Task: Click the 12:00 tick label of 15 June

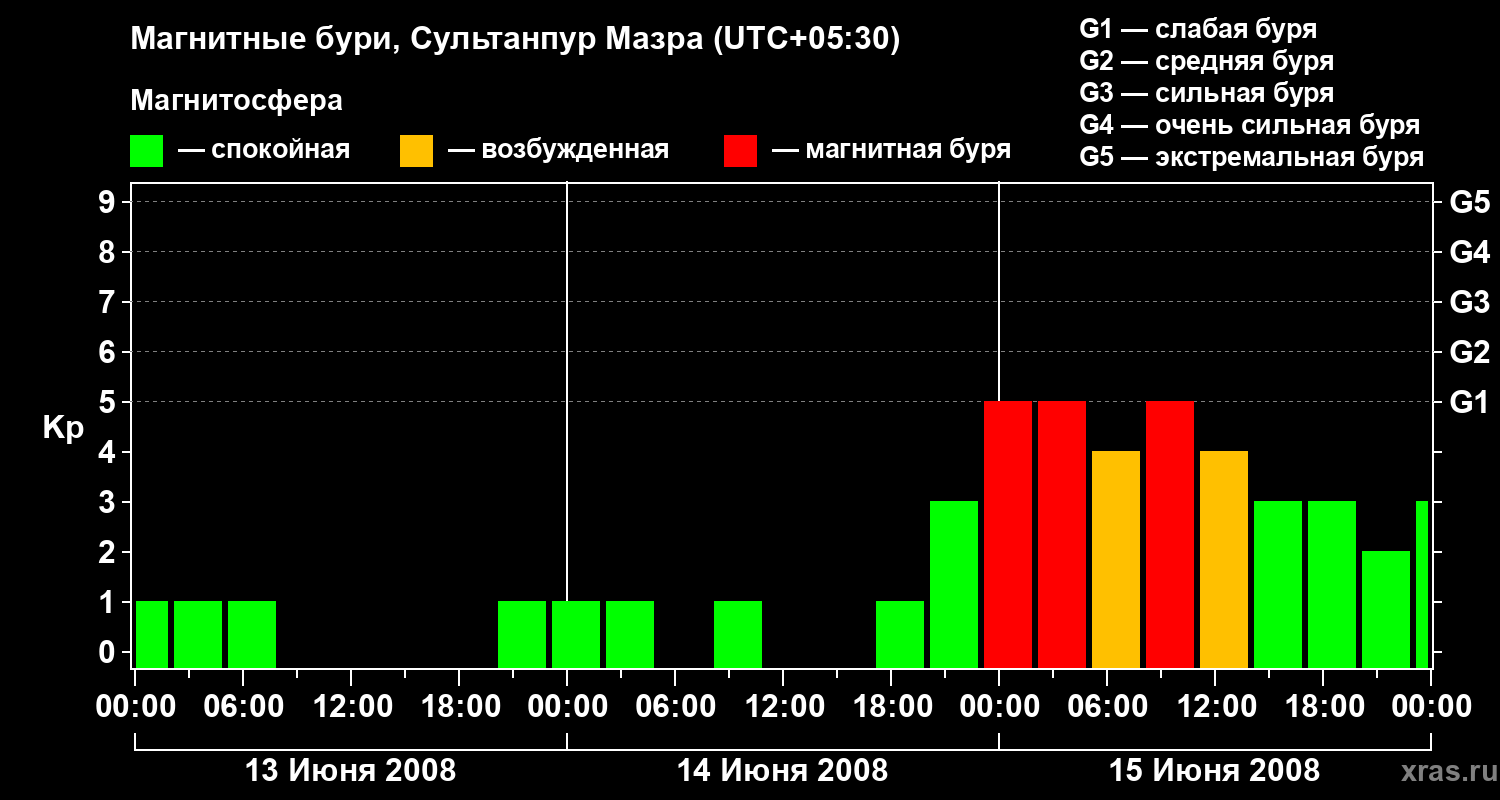Action: tap(1215, 707)
